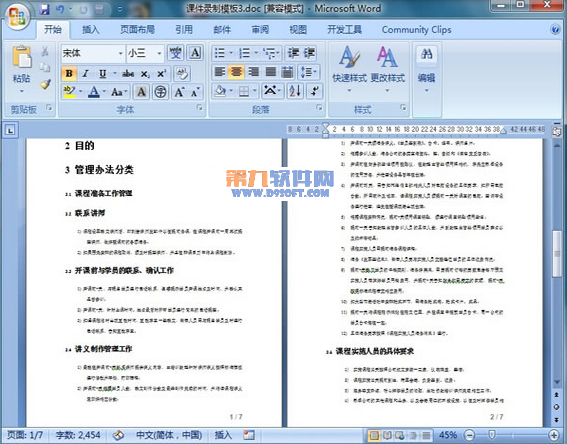The width and height of the screenshot is (567, 444).
Task: Click the word count 字数: 2,454
Action: tap(78, 435)
